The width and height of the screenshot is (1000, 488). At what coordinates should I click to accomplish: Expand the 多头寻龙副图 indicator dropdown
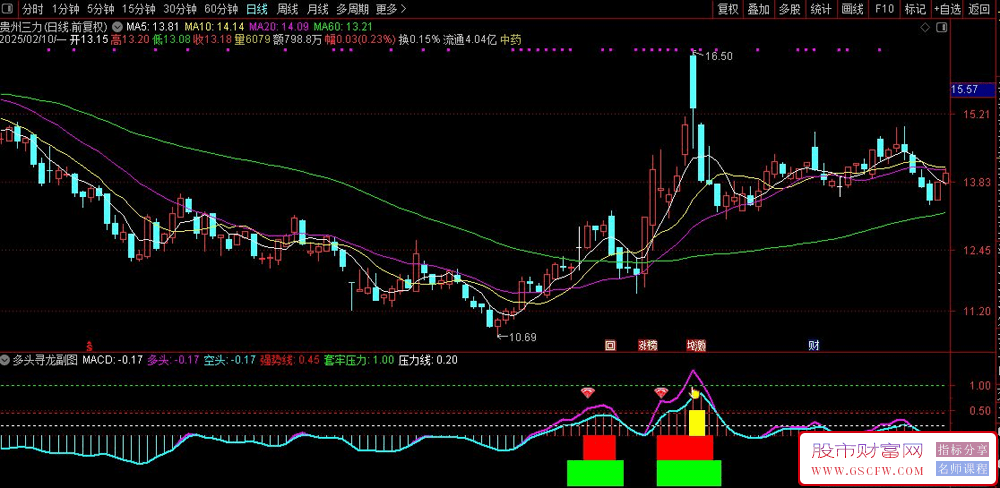click(5, 360)
